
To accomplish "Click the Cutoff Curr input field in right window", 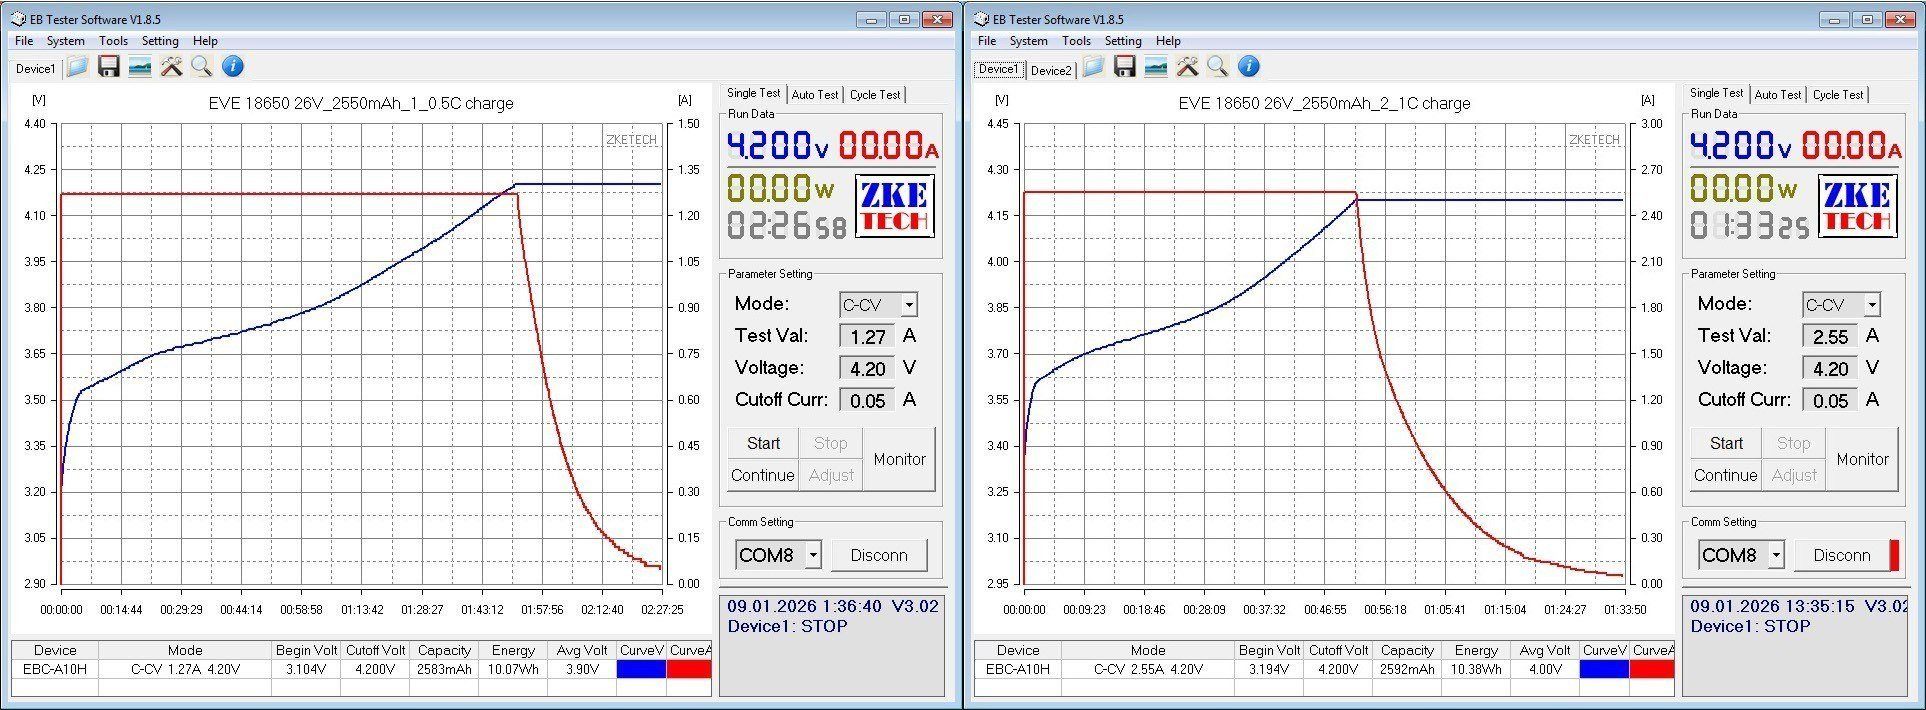I will [1830, 400].
